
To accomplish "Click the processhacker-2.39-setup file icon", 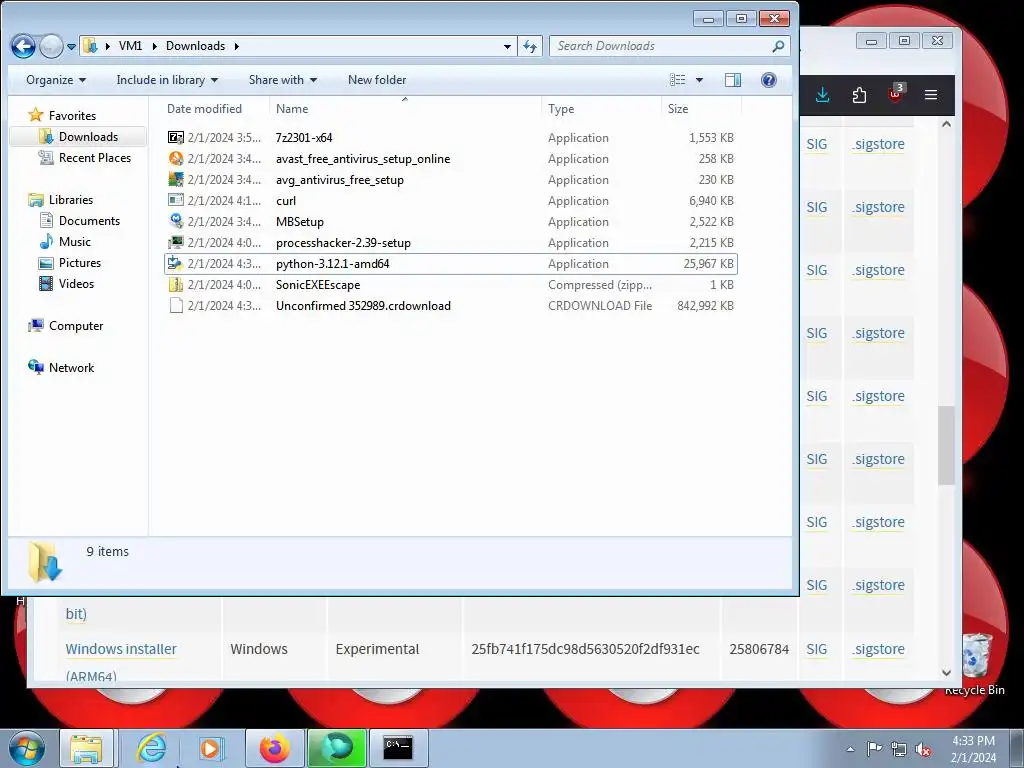I will click(x=176, y=242).
